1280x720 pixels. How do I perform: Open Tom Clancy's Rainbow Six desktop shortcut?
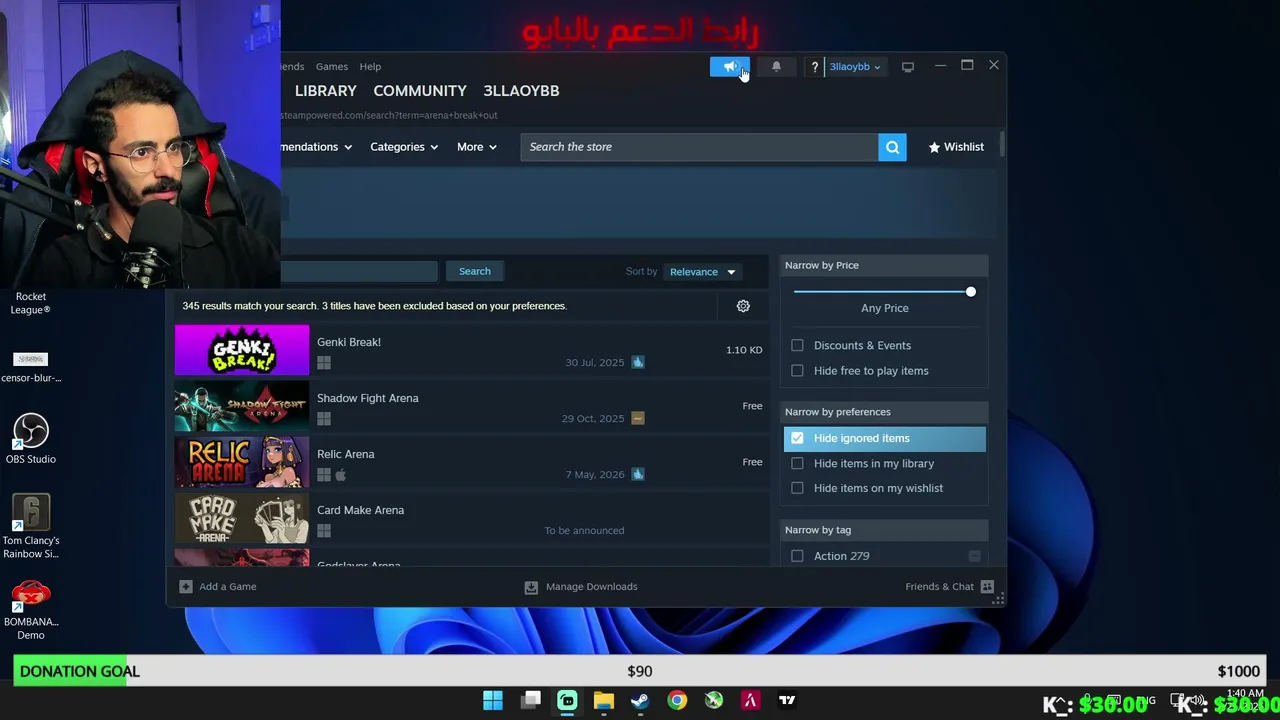click(x=31, y=526)
